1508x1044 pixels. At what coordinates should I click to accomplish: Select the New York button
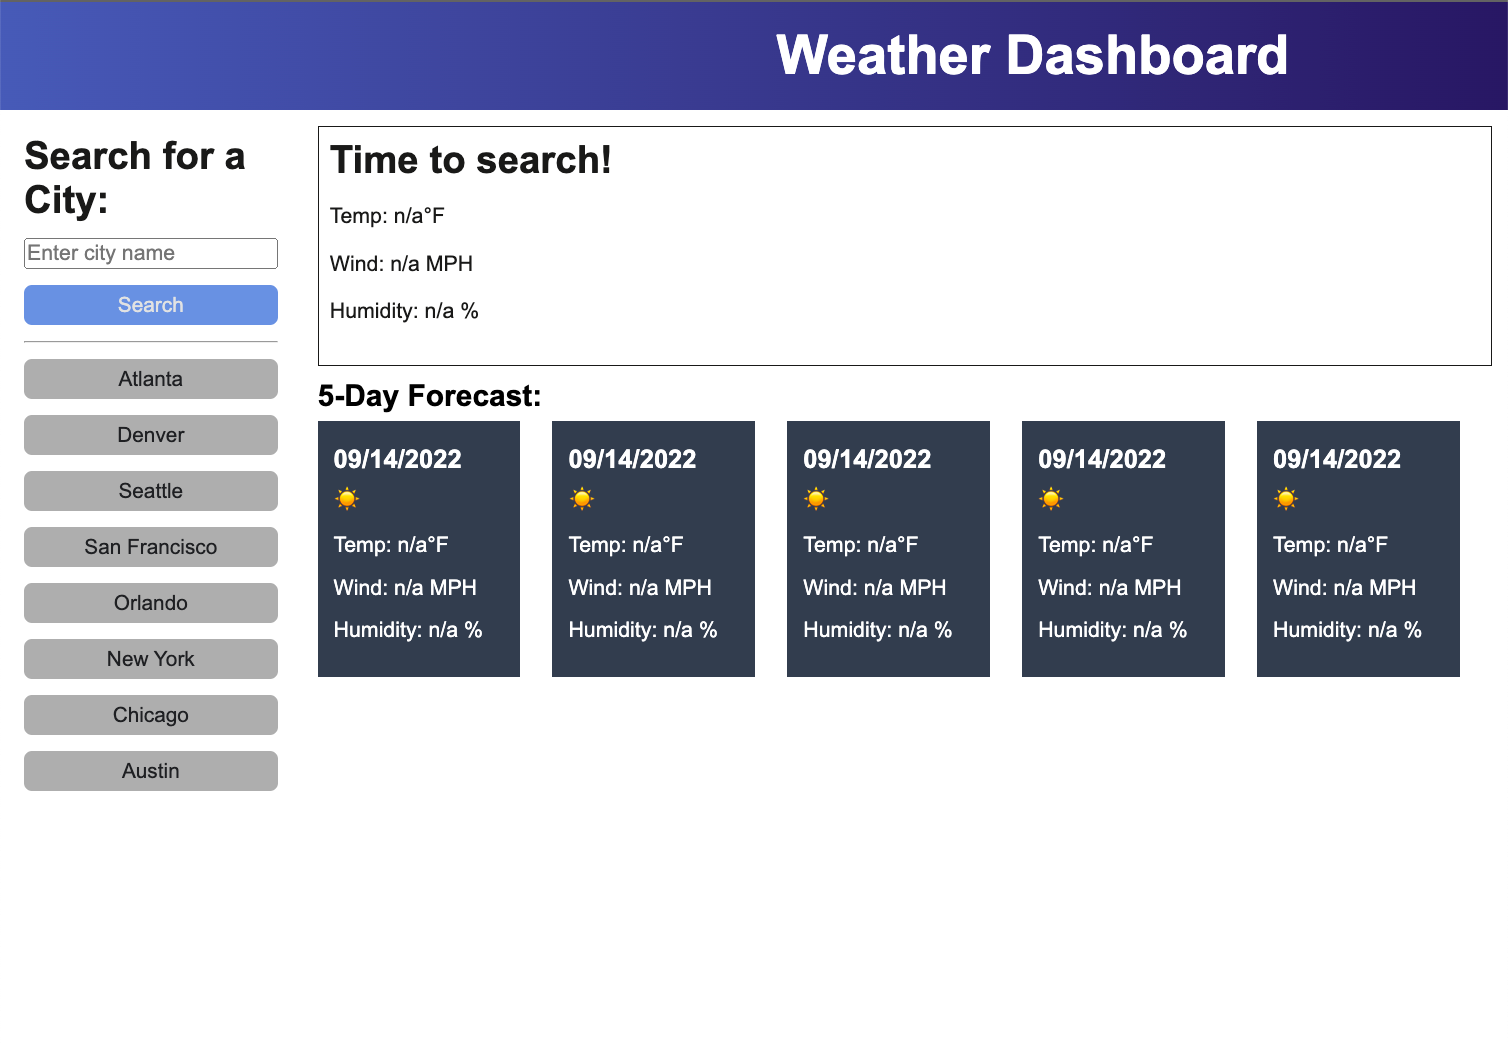point(151,659)
